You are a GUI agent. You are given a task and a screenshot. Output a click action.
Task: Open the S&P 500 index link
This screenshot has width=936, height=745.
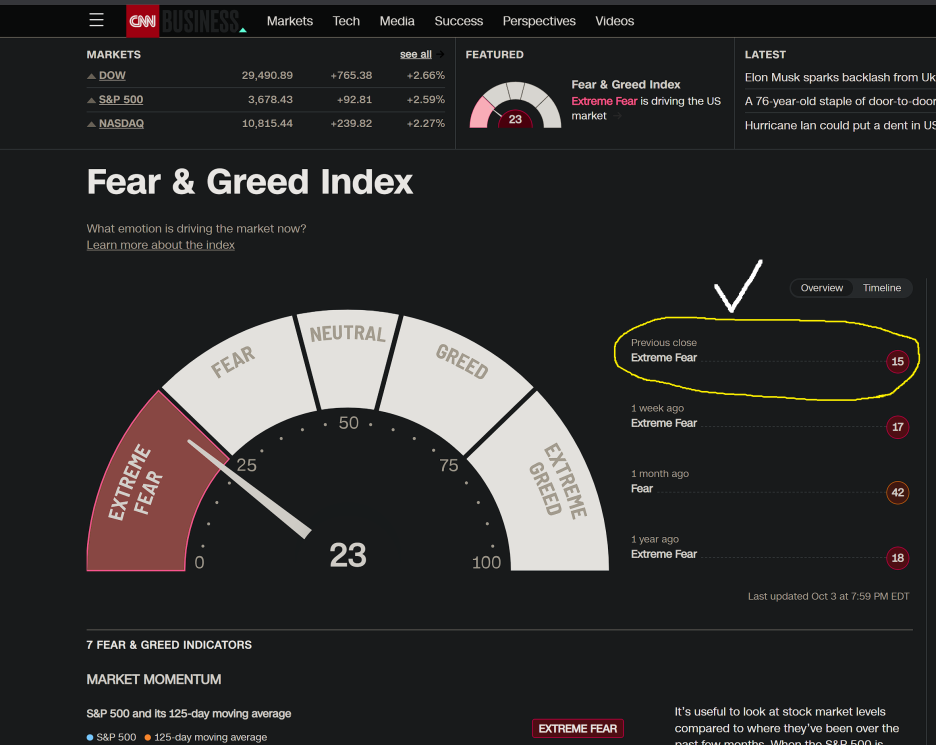121,99
